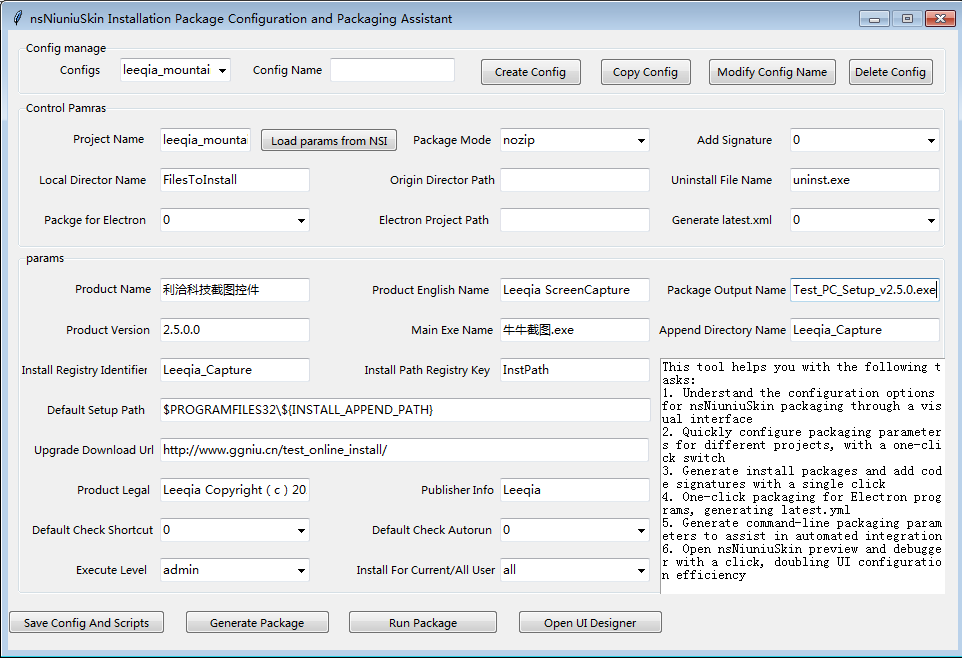Click the Origin Director Path field
This screenshot has height=658, width=962.
574,180
